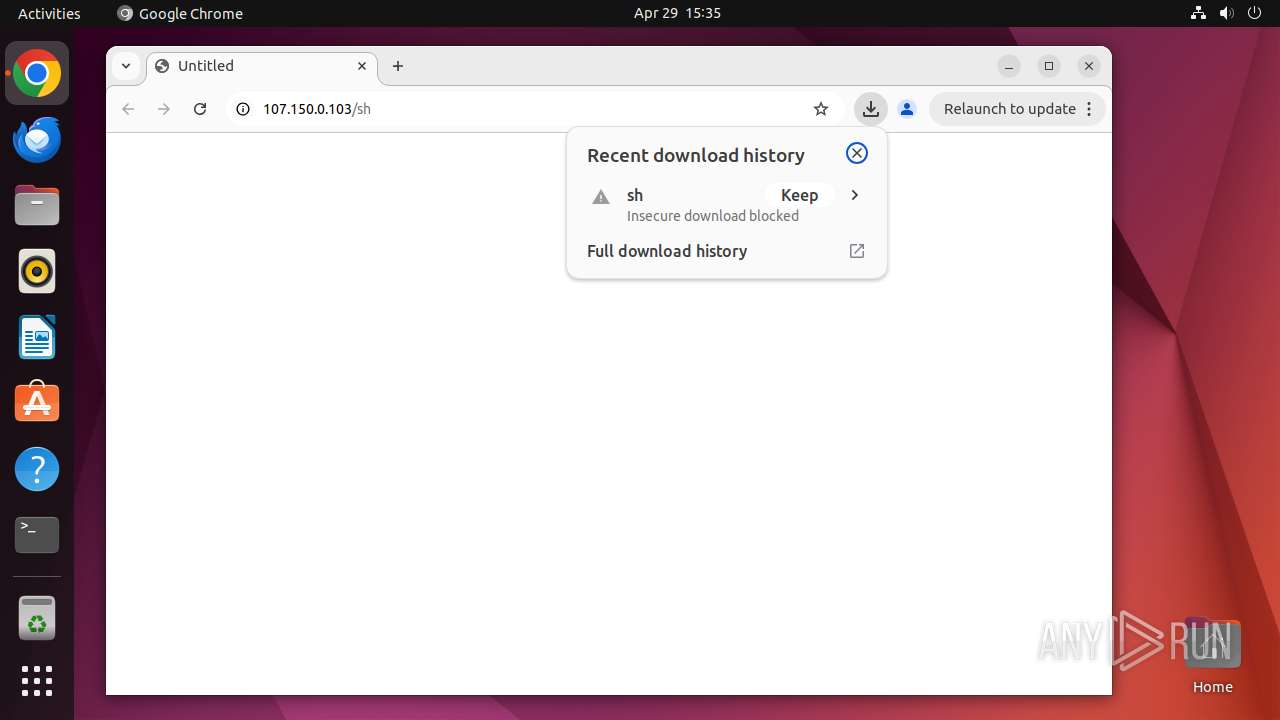Viewport: 1280px width, 720px height.
Task: Launch Rhythmbox from the dock
Action: [37, 271]
